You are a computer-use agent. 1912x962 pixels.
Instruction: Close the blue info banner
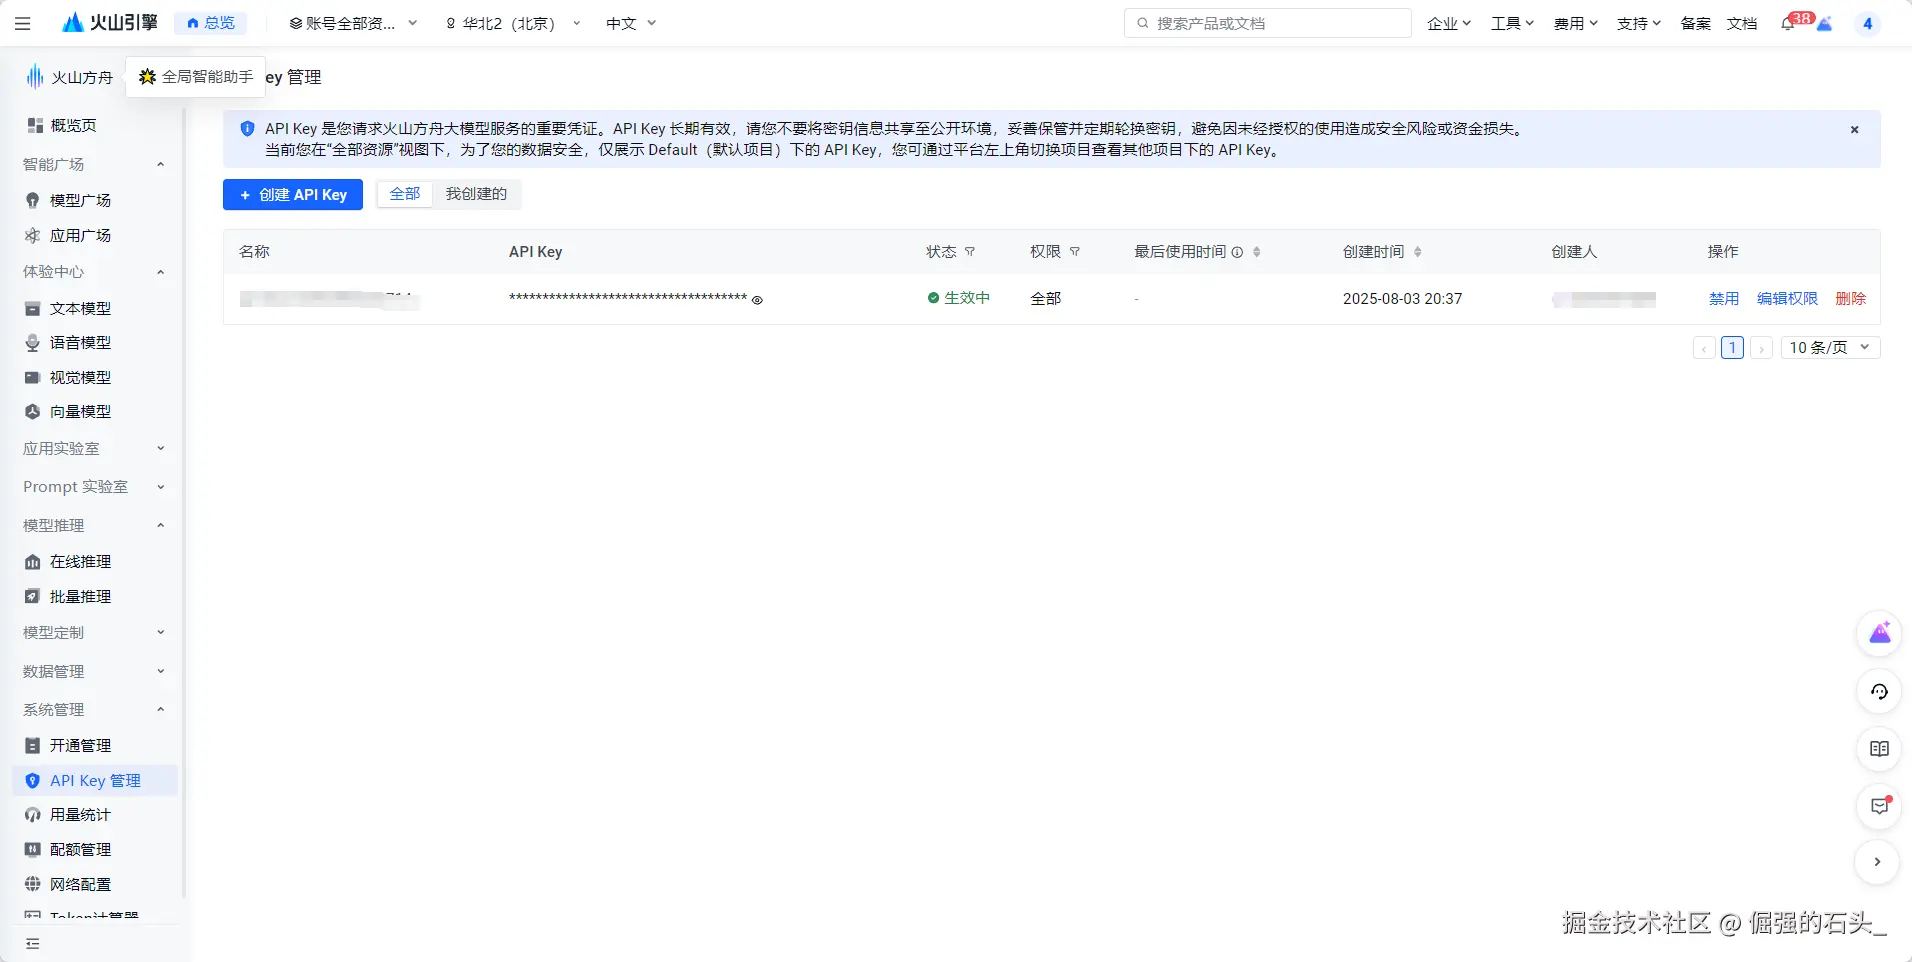click(x=1854, y=130)
